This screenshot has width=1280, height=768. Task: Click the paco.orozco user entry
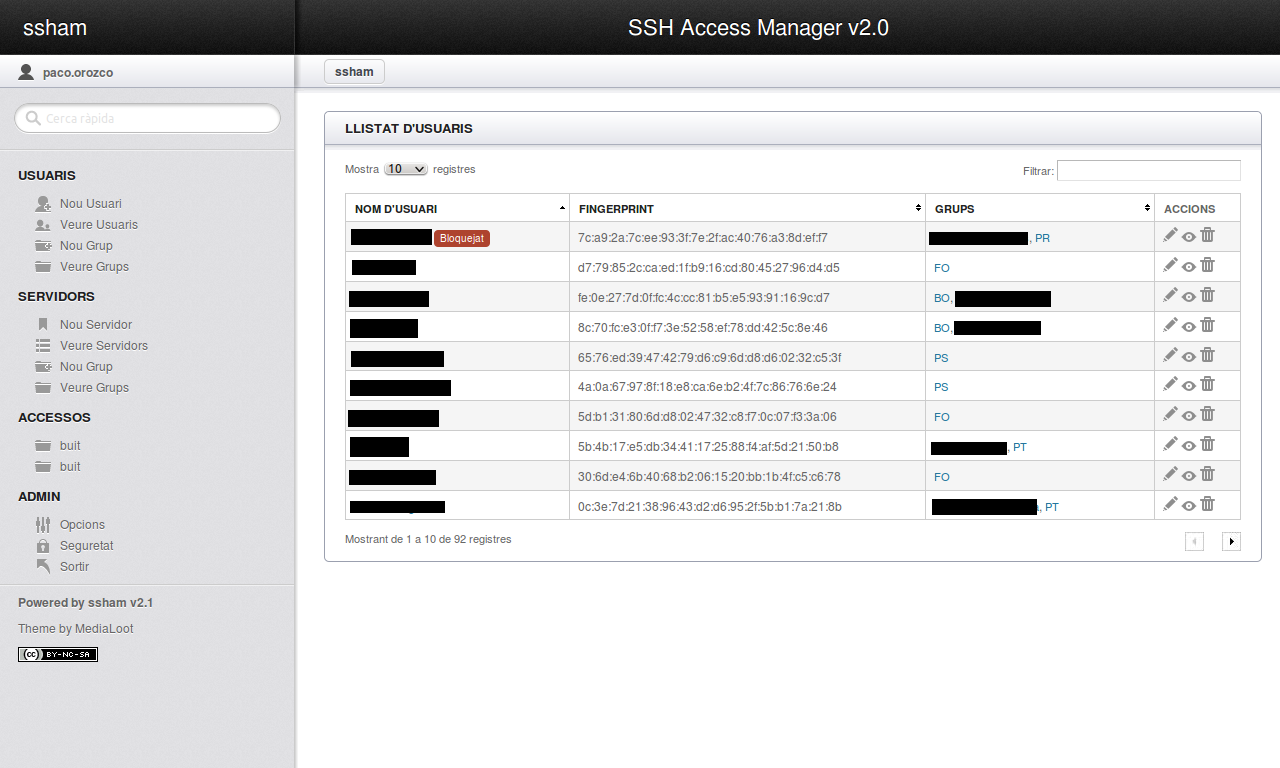tap(75, 72)
